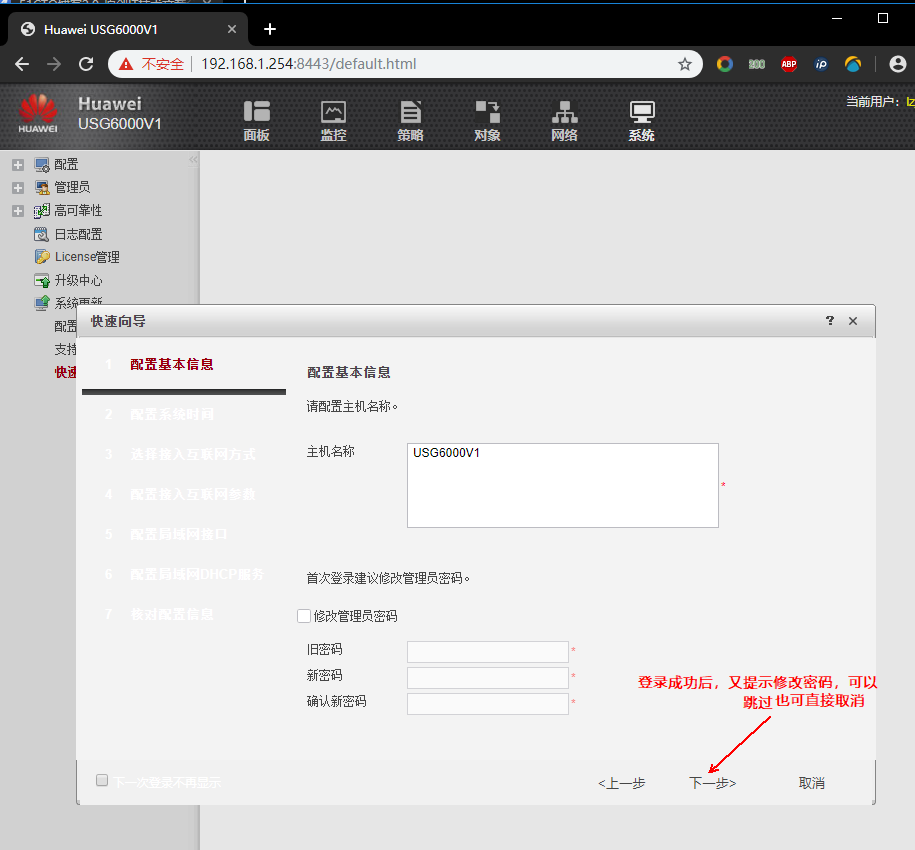Select wizard step 配置局域网DHCP服务
This screenshot has height=850, width=915.
(197, 575)
